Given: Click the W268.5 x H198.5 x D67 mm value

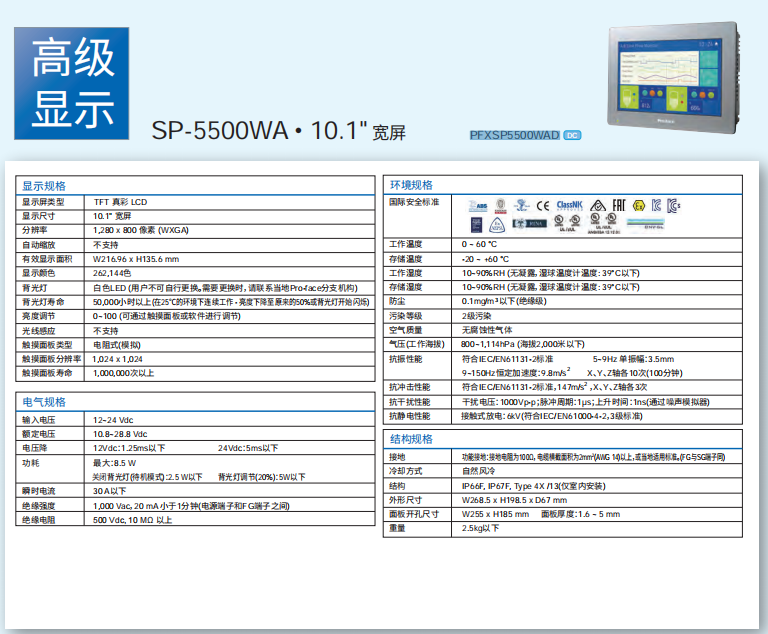Looking at the screenshot, I should [x=514, y=500].
